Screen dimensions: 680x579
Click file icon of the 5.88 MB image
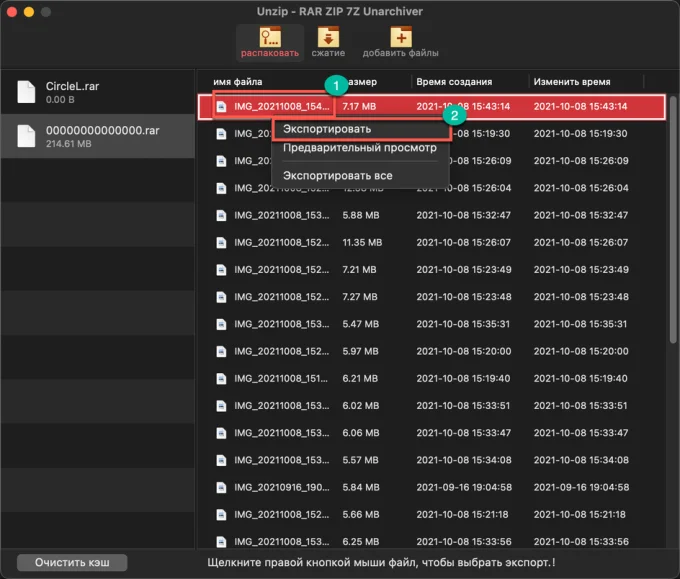[x=221, y=216]
